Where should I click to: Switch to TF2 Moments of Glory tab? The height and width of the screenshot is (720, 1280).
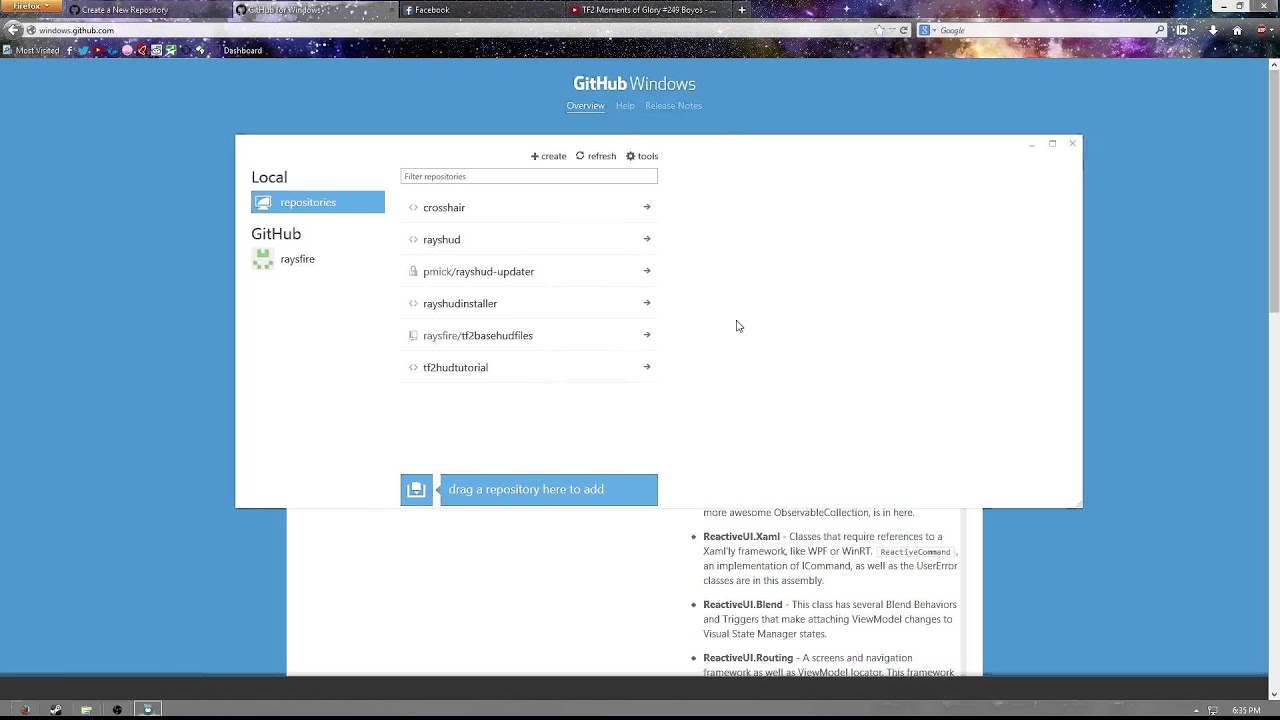click(648, 10)
